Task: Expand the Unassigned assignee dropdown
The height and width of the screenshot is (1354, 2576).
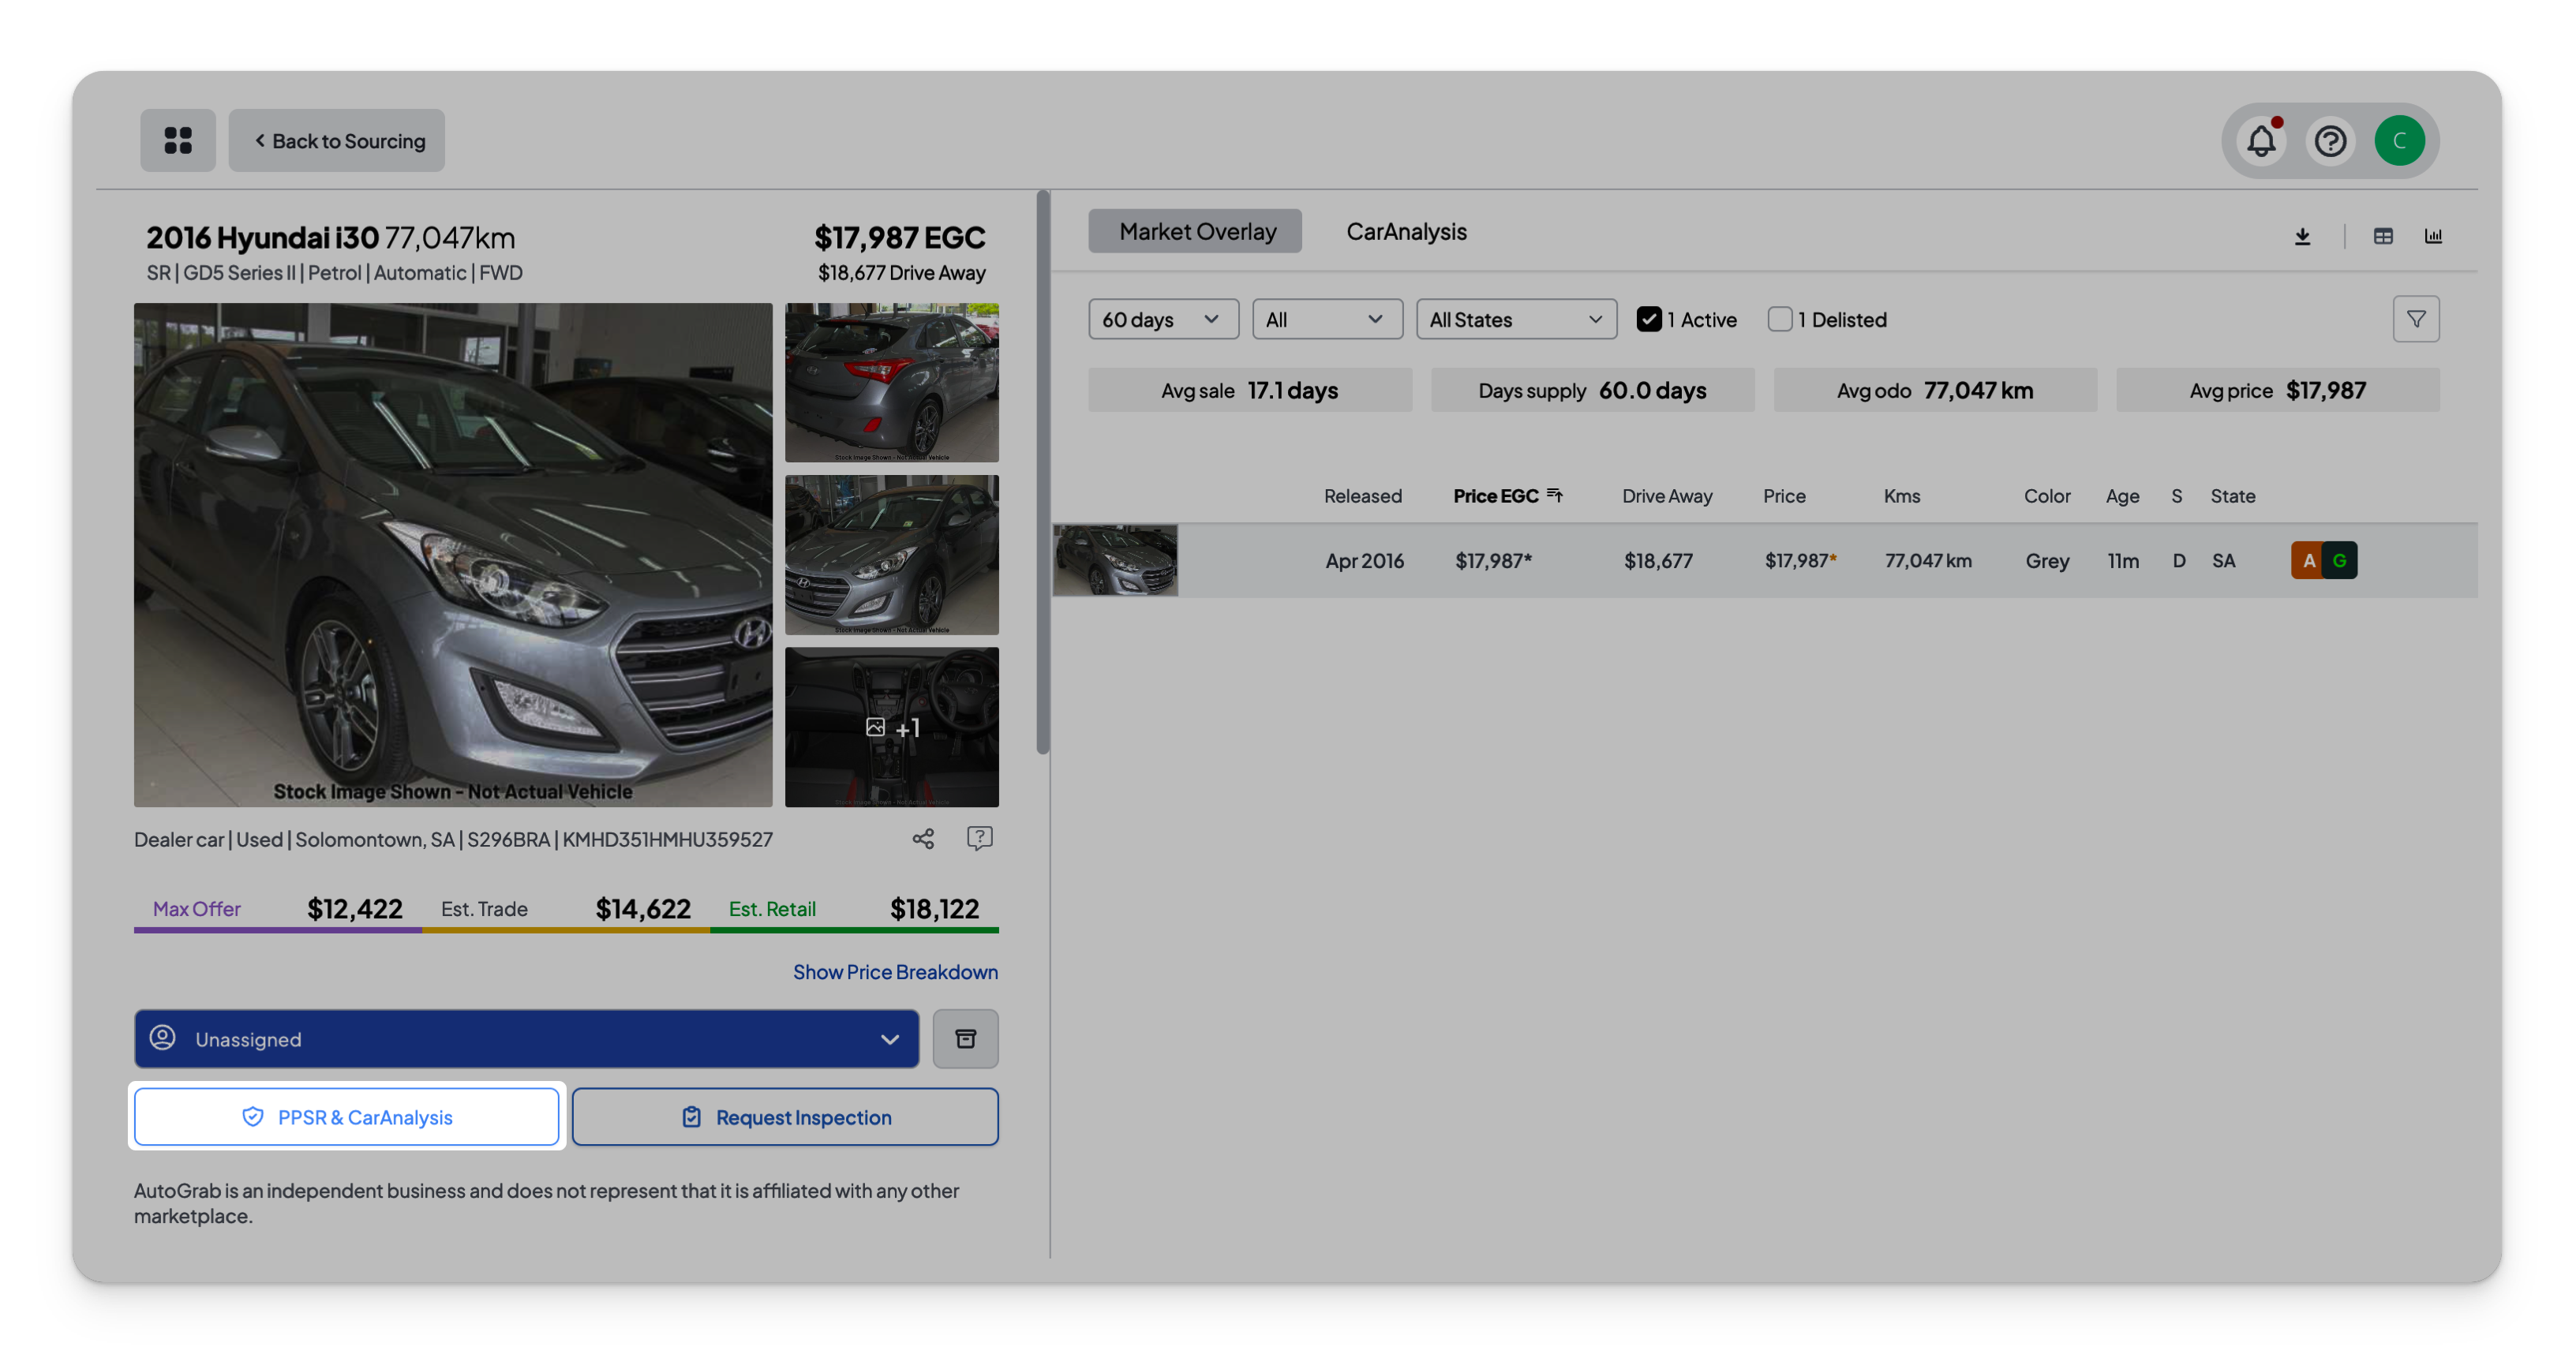Action: tap(526, 1039)
